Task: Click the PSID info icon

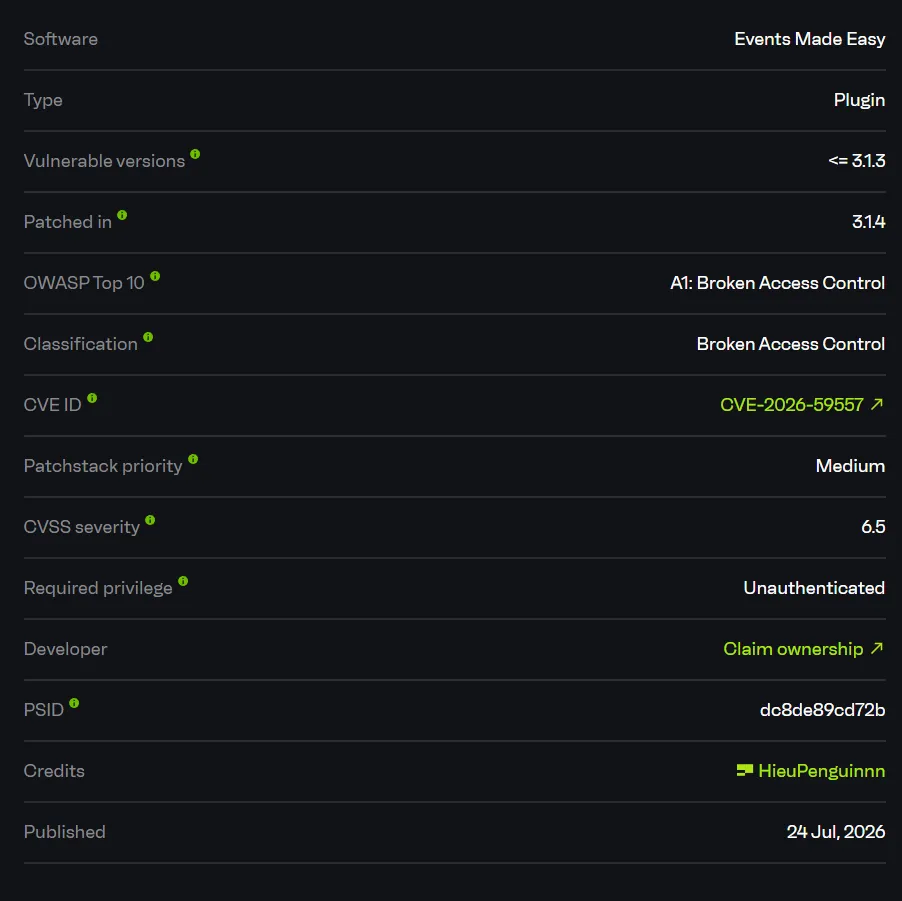Action: 74,703
